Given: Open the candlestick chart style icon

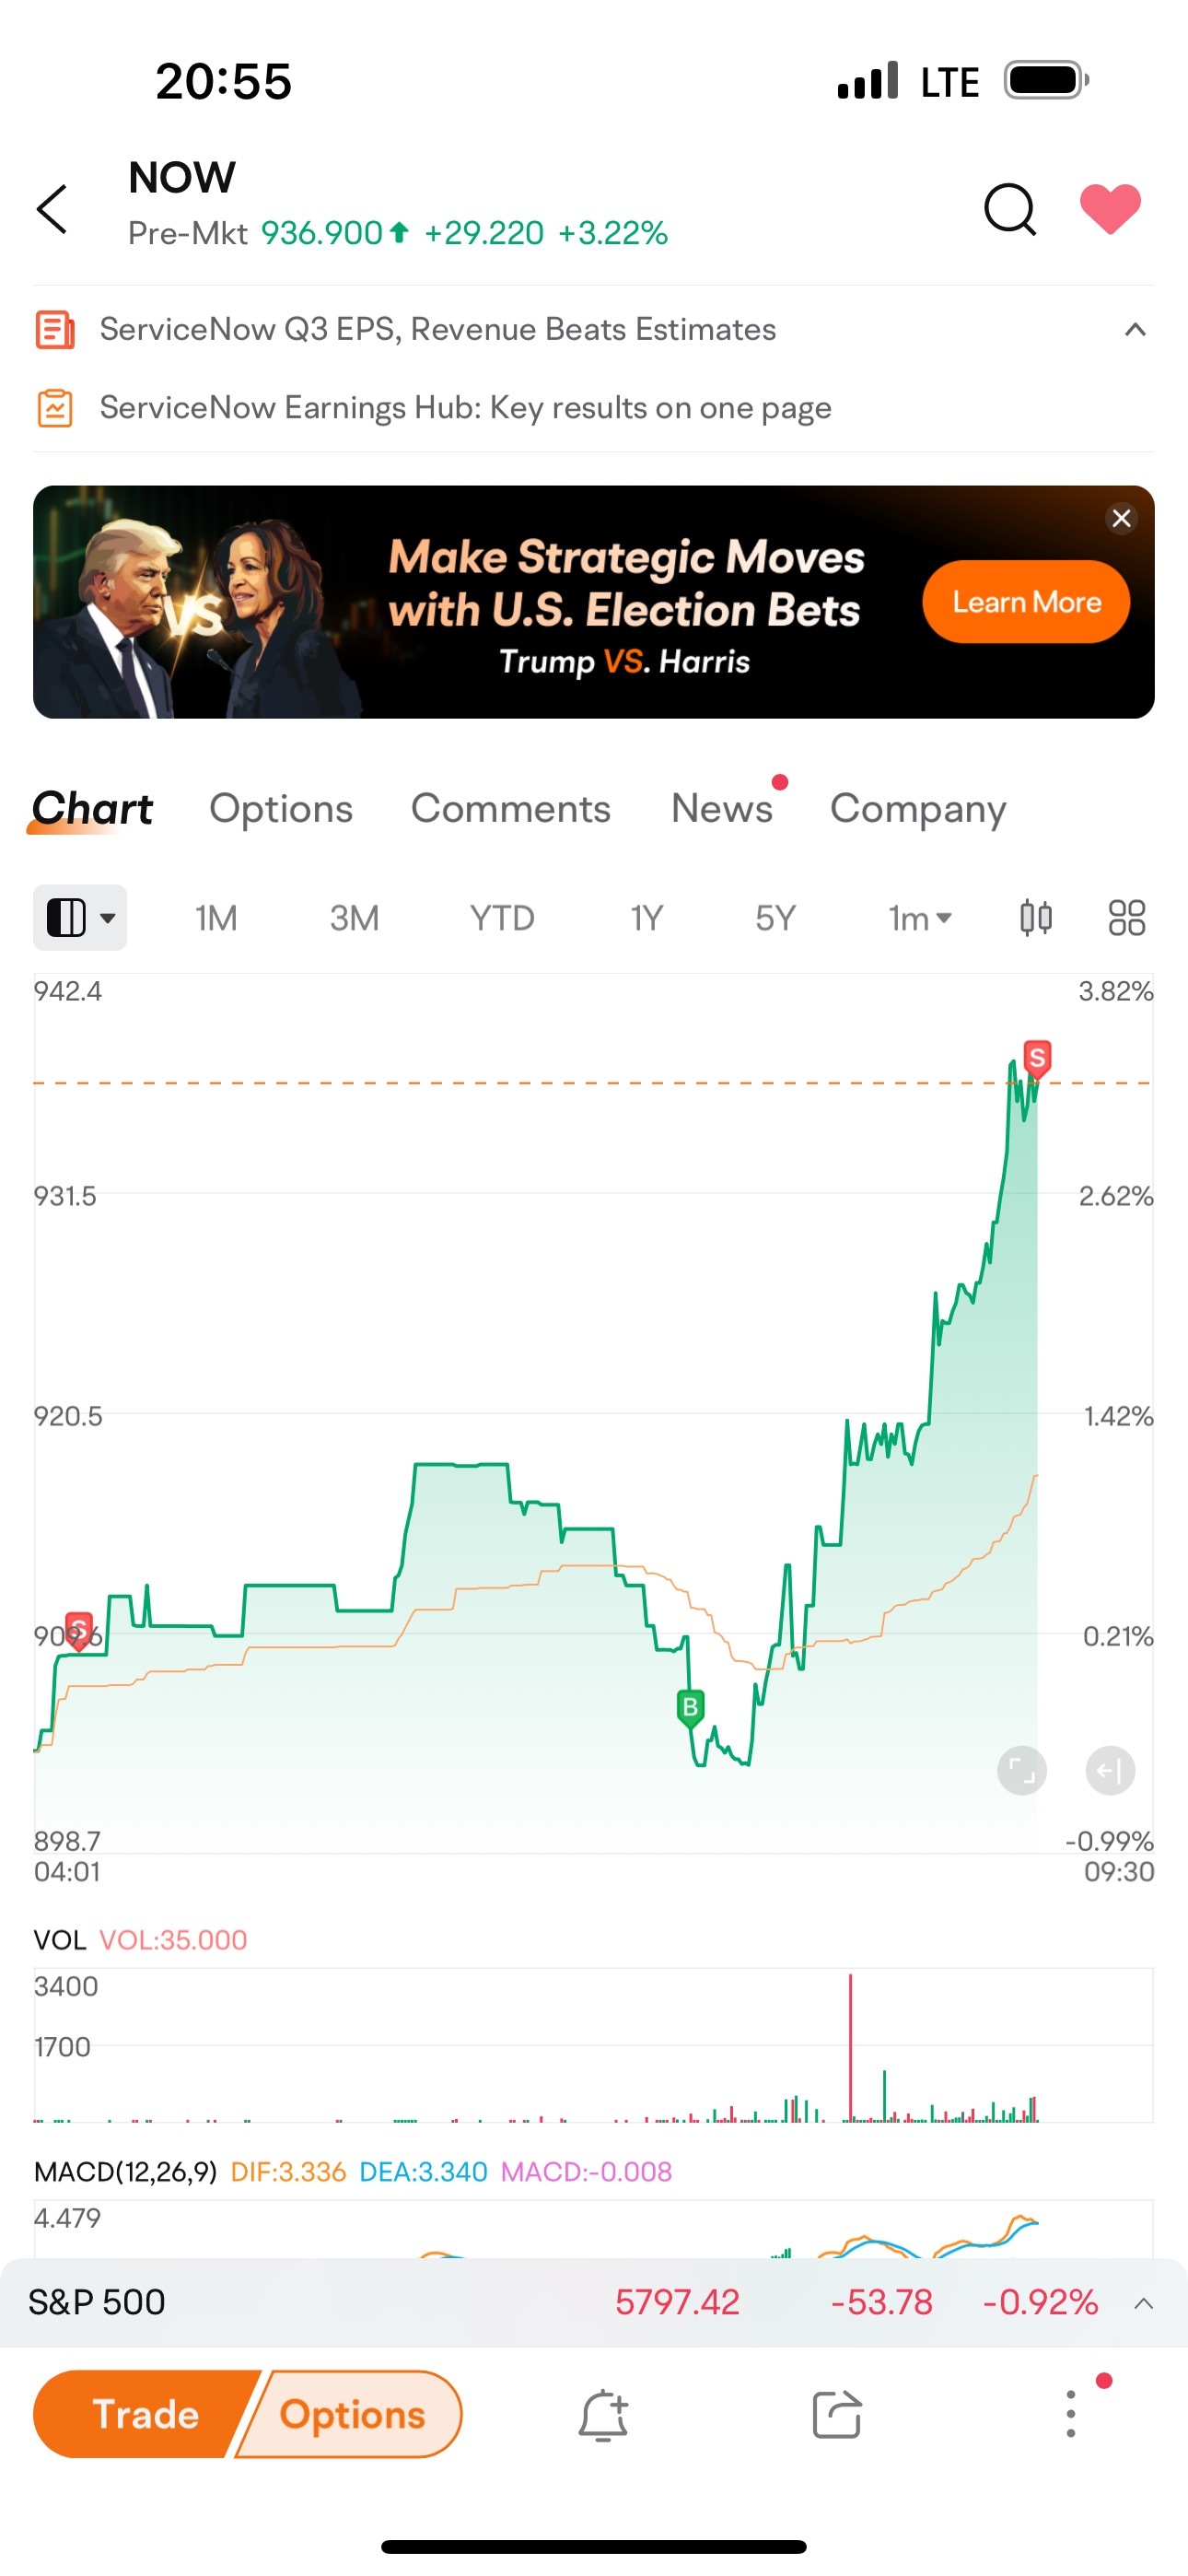Looking at the screenshot, I should tap(1035, 917).
